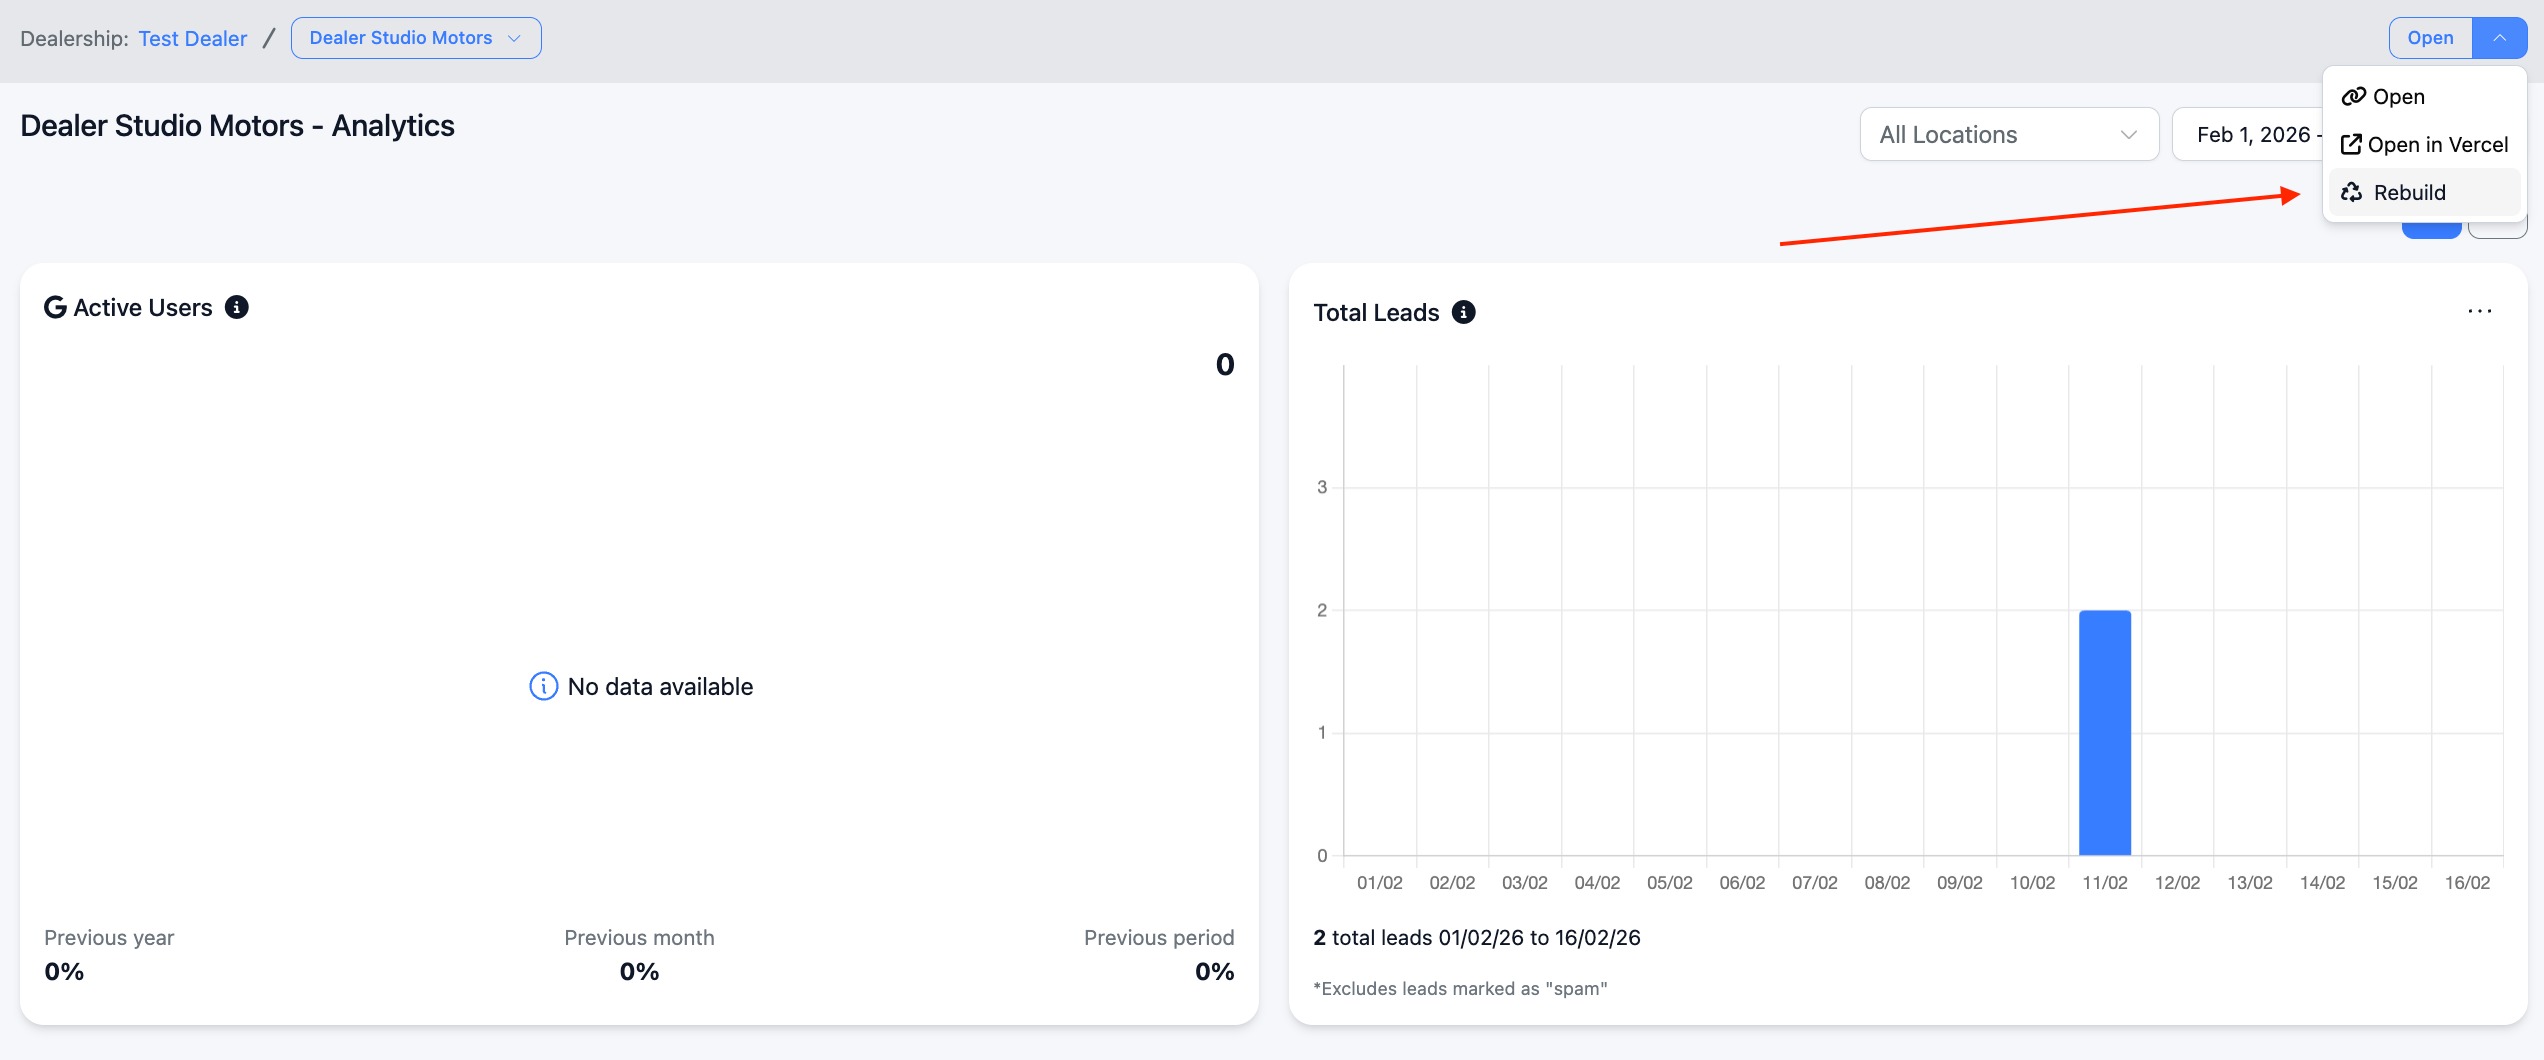Image resolution: width=2544 pixels, height=1060 pixels.
Task: Click the Google logo beside Active Users
Action: point(55,307)
